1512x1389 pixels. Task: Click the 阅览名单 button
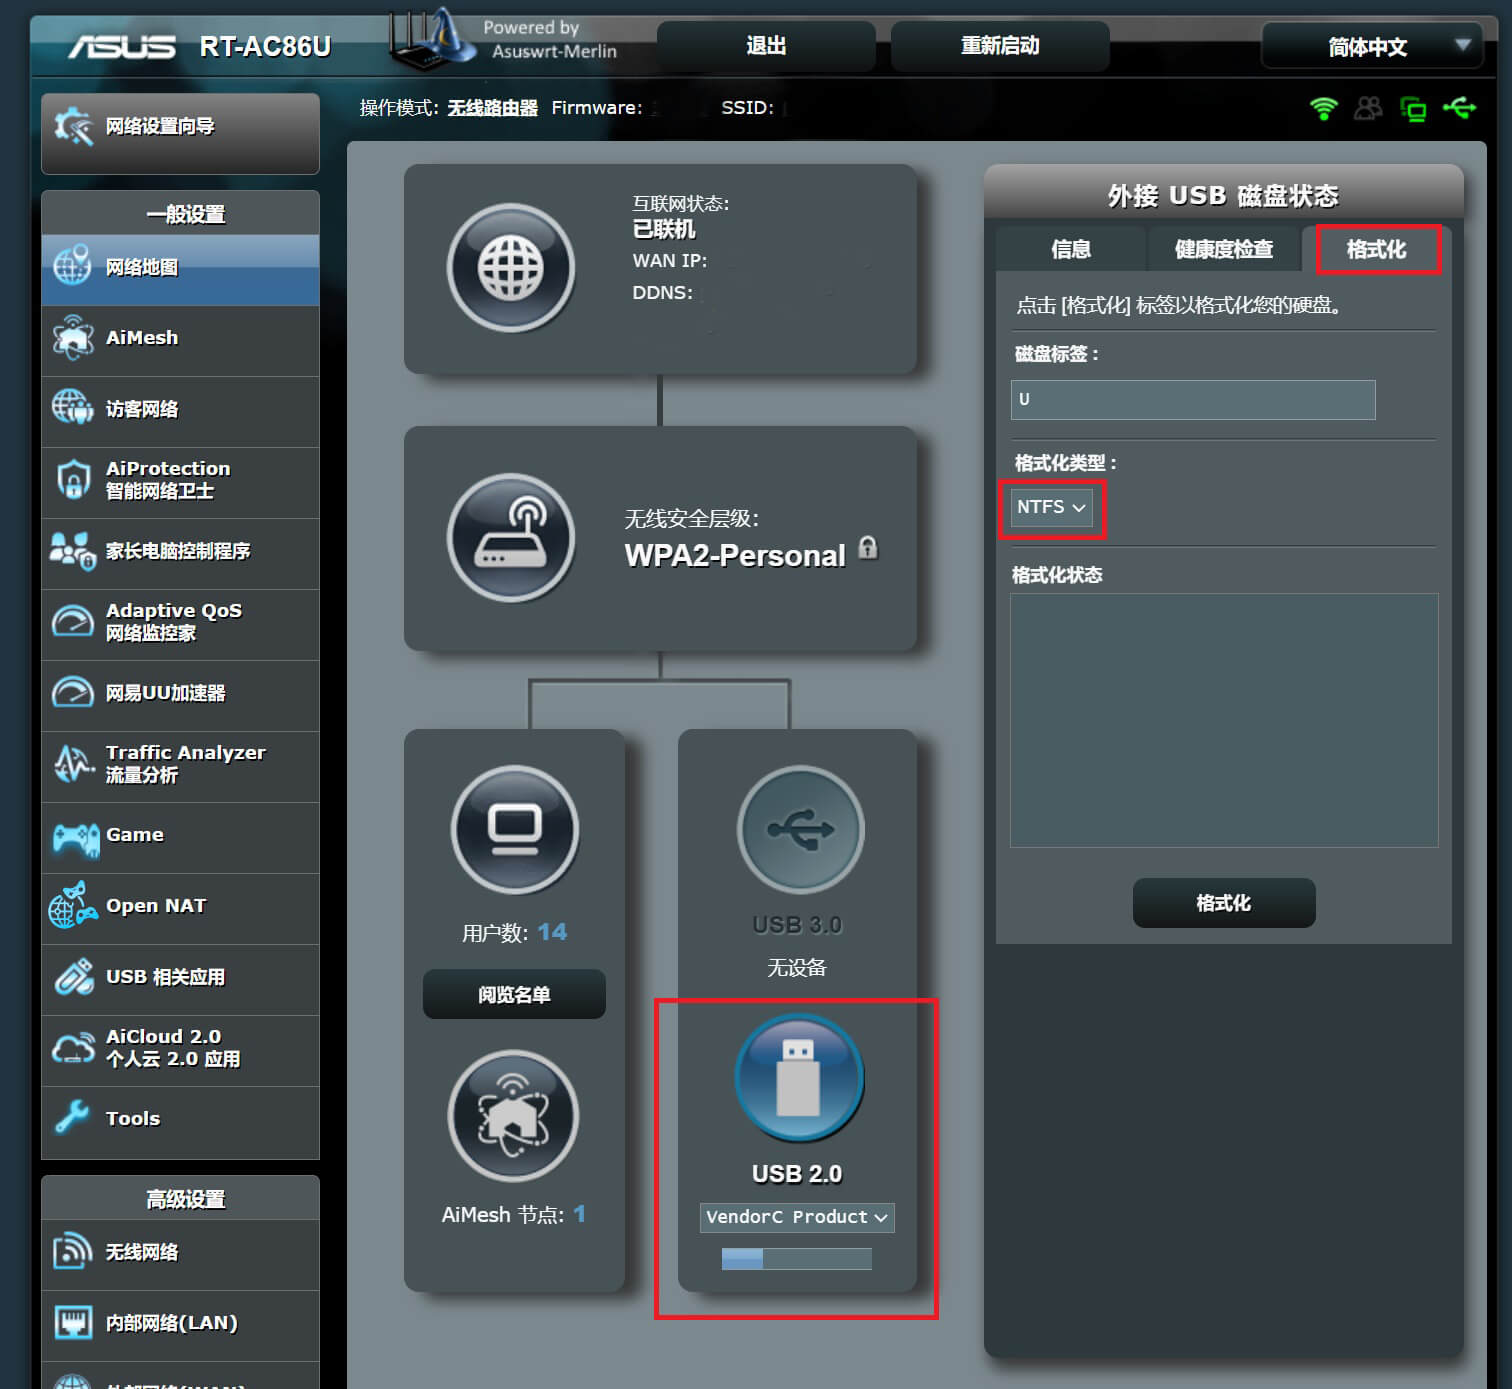(514, 994)
